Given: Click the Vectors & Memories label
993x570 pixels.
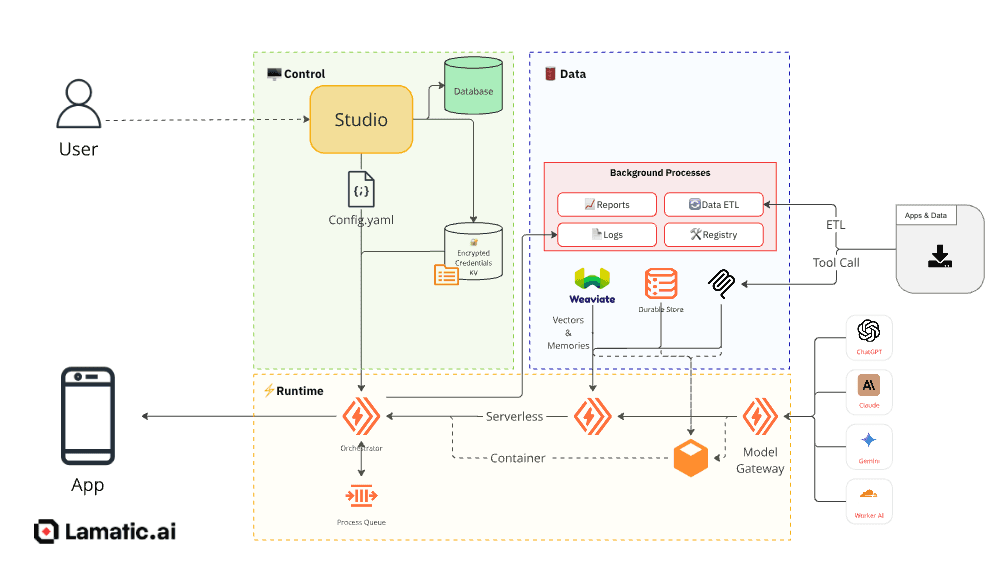Looking at the screenshot, I should tap(568, 332).
